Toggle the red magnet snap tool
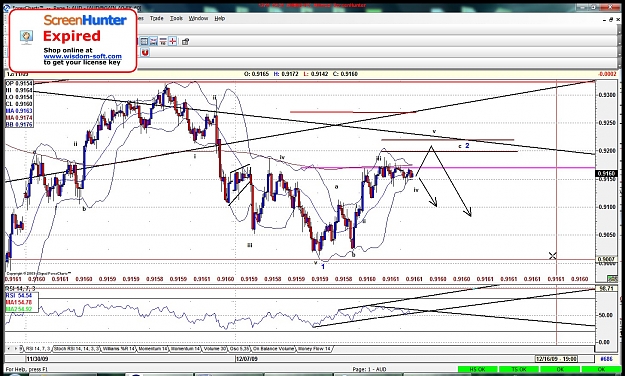The width and height of the screenshot is (625, 376). [145, 53]
